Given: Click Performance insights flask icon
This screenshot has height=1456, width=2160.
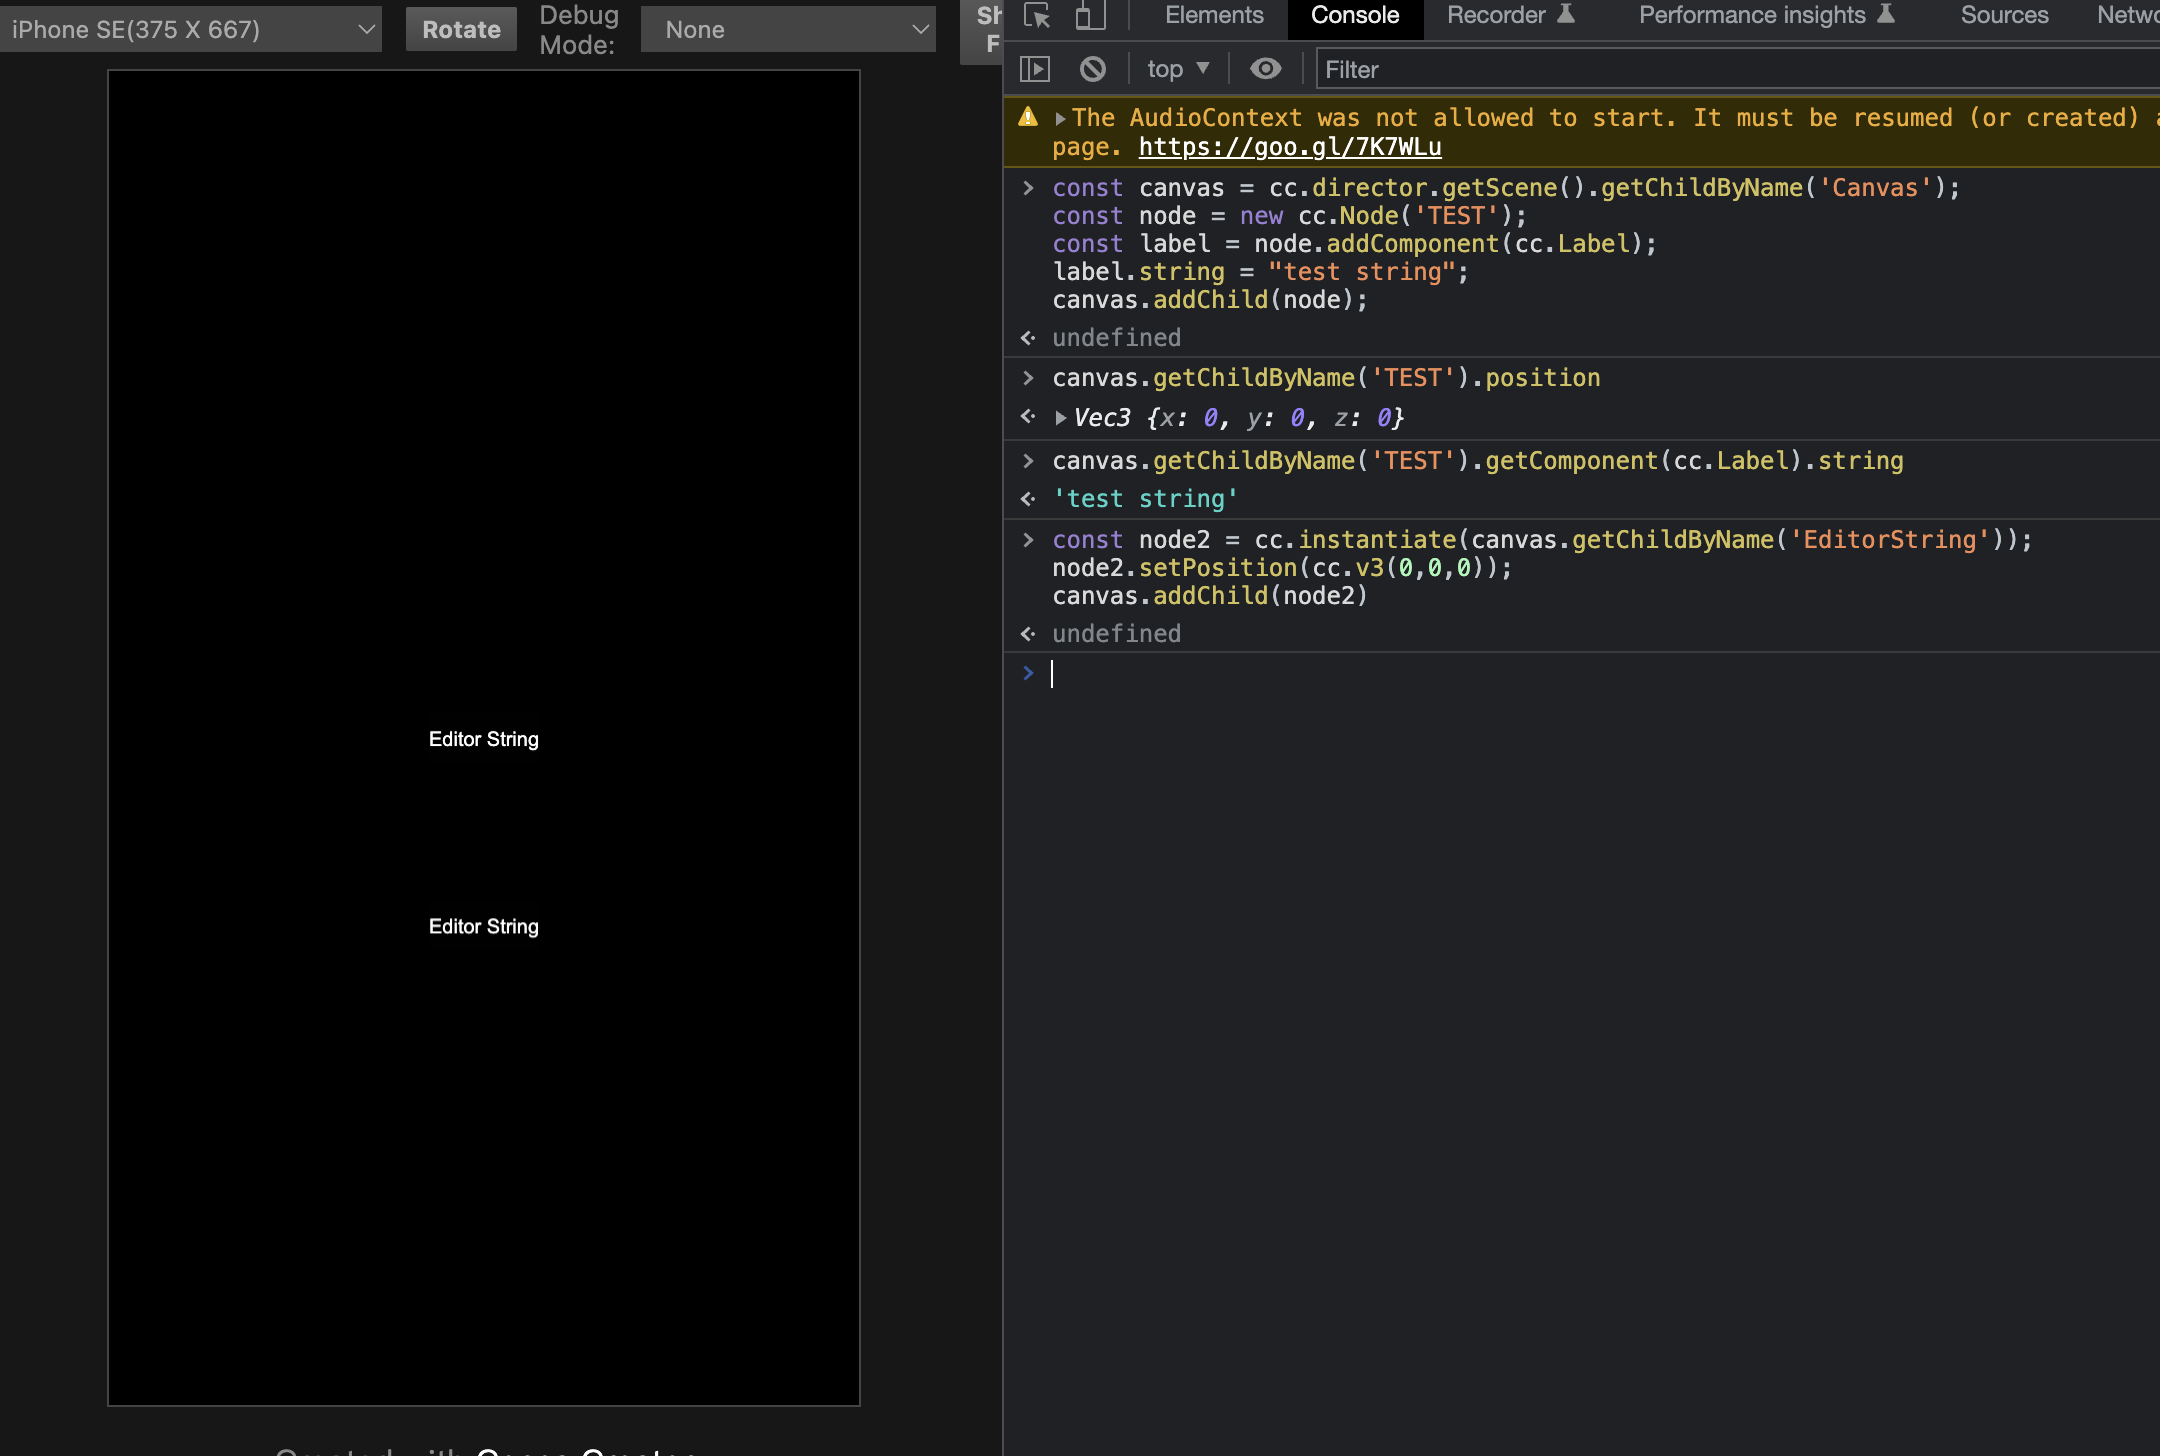Looking at the screenshot, I should click(x=1886, y=15).
